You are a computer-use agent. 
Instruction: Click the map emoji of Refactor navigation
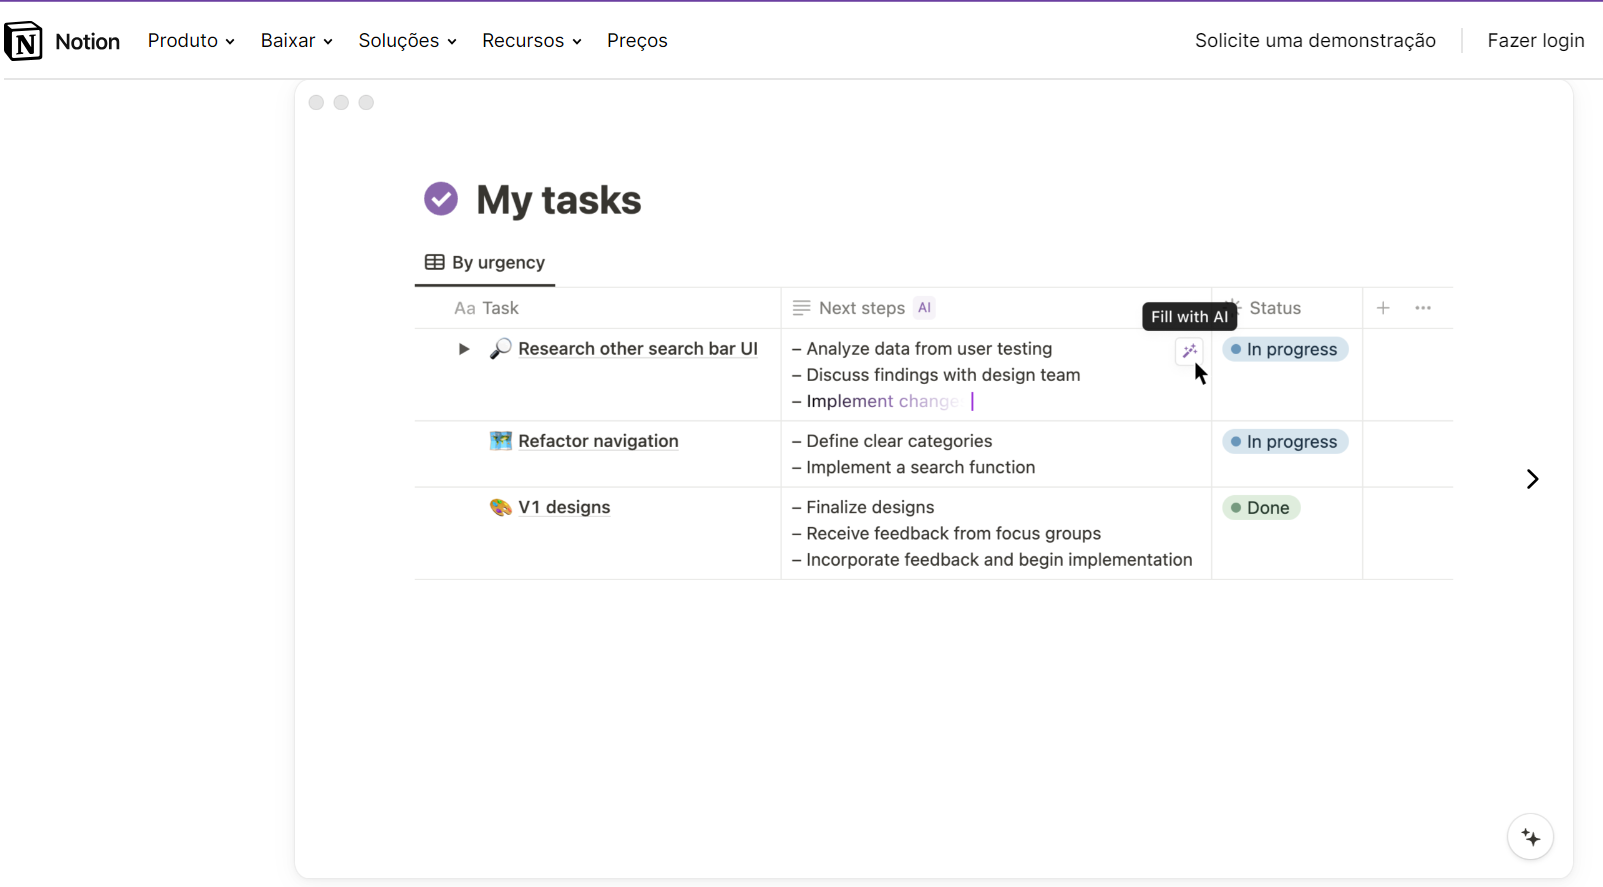pos(500,441)
